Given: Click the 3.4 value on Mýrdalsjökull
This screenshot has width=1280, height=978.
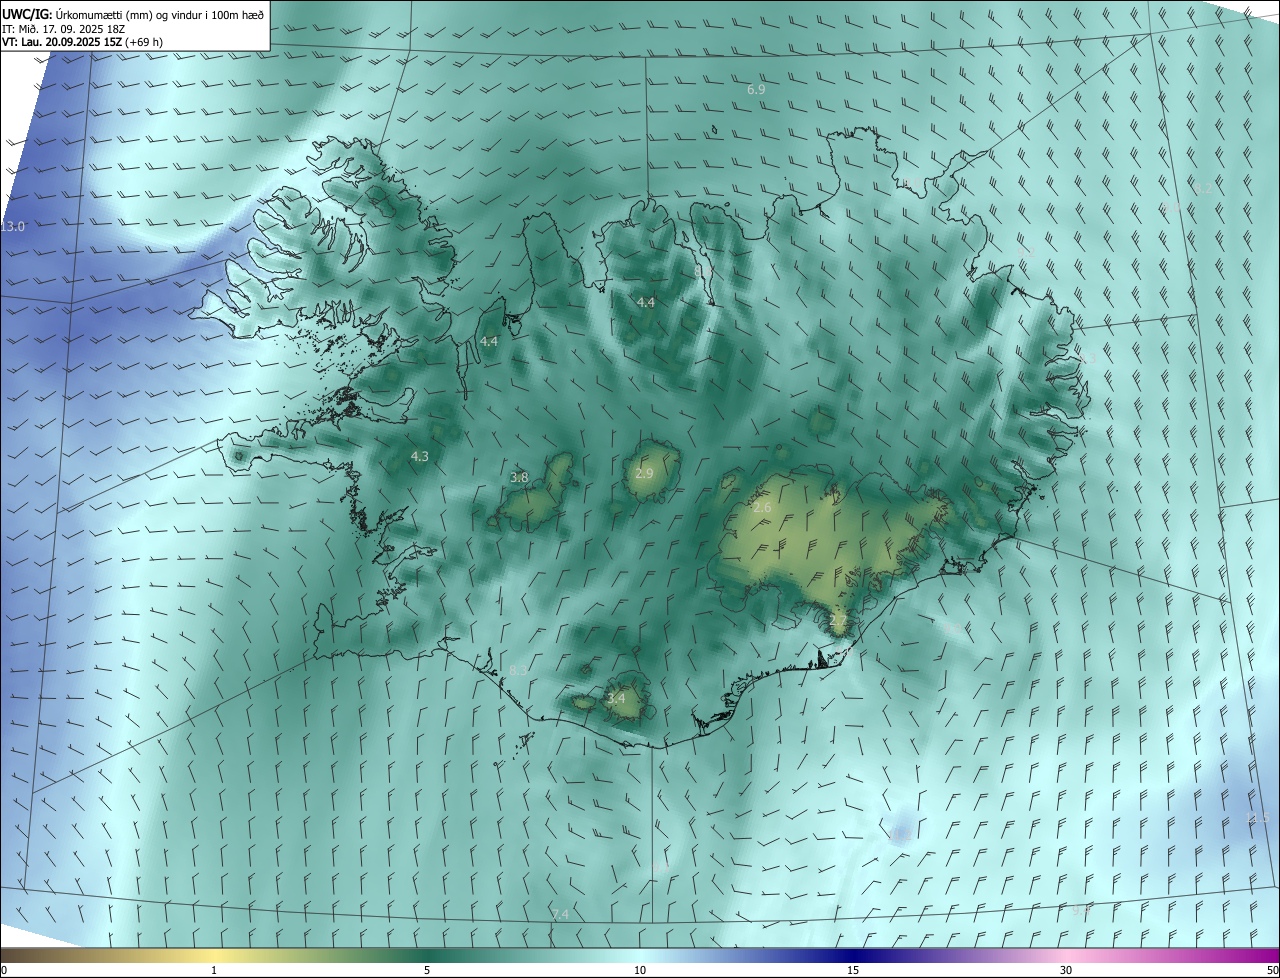Looking at the screenshot, I should (616, 698).
